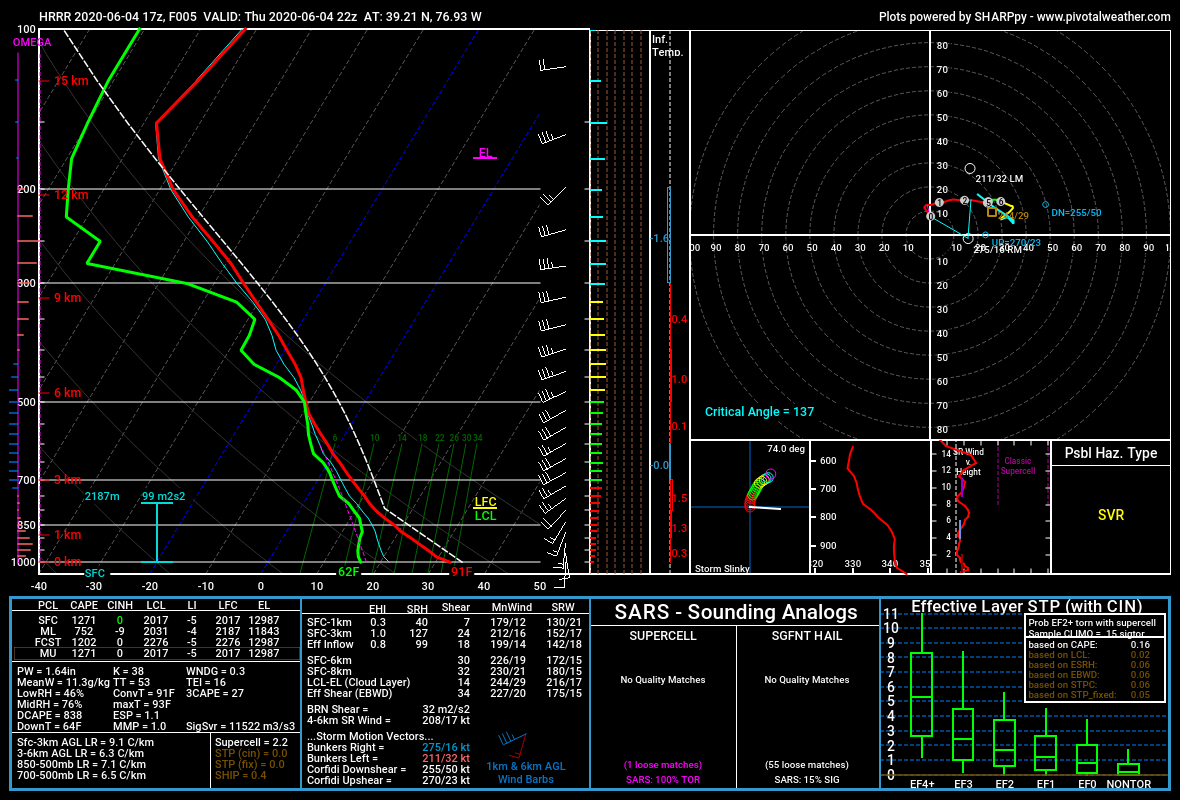
Task: Click the EF0 box plot label
Action: click(1087, 784)
